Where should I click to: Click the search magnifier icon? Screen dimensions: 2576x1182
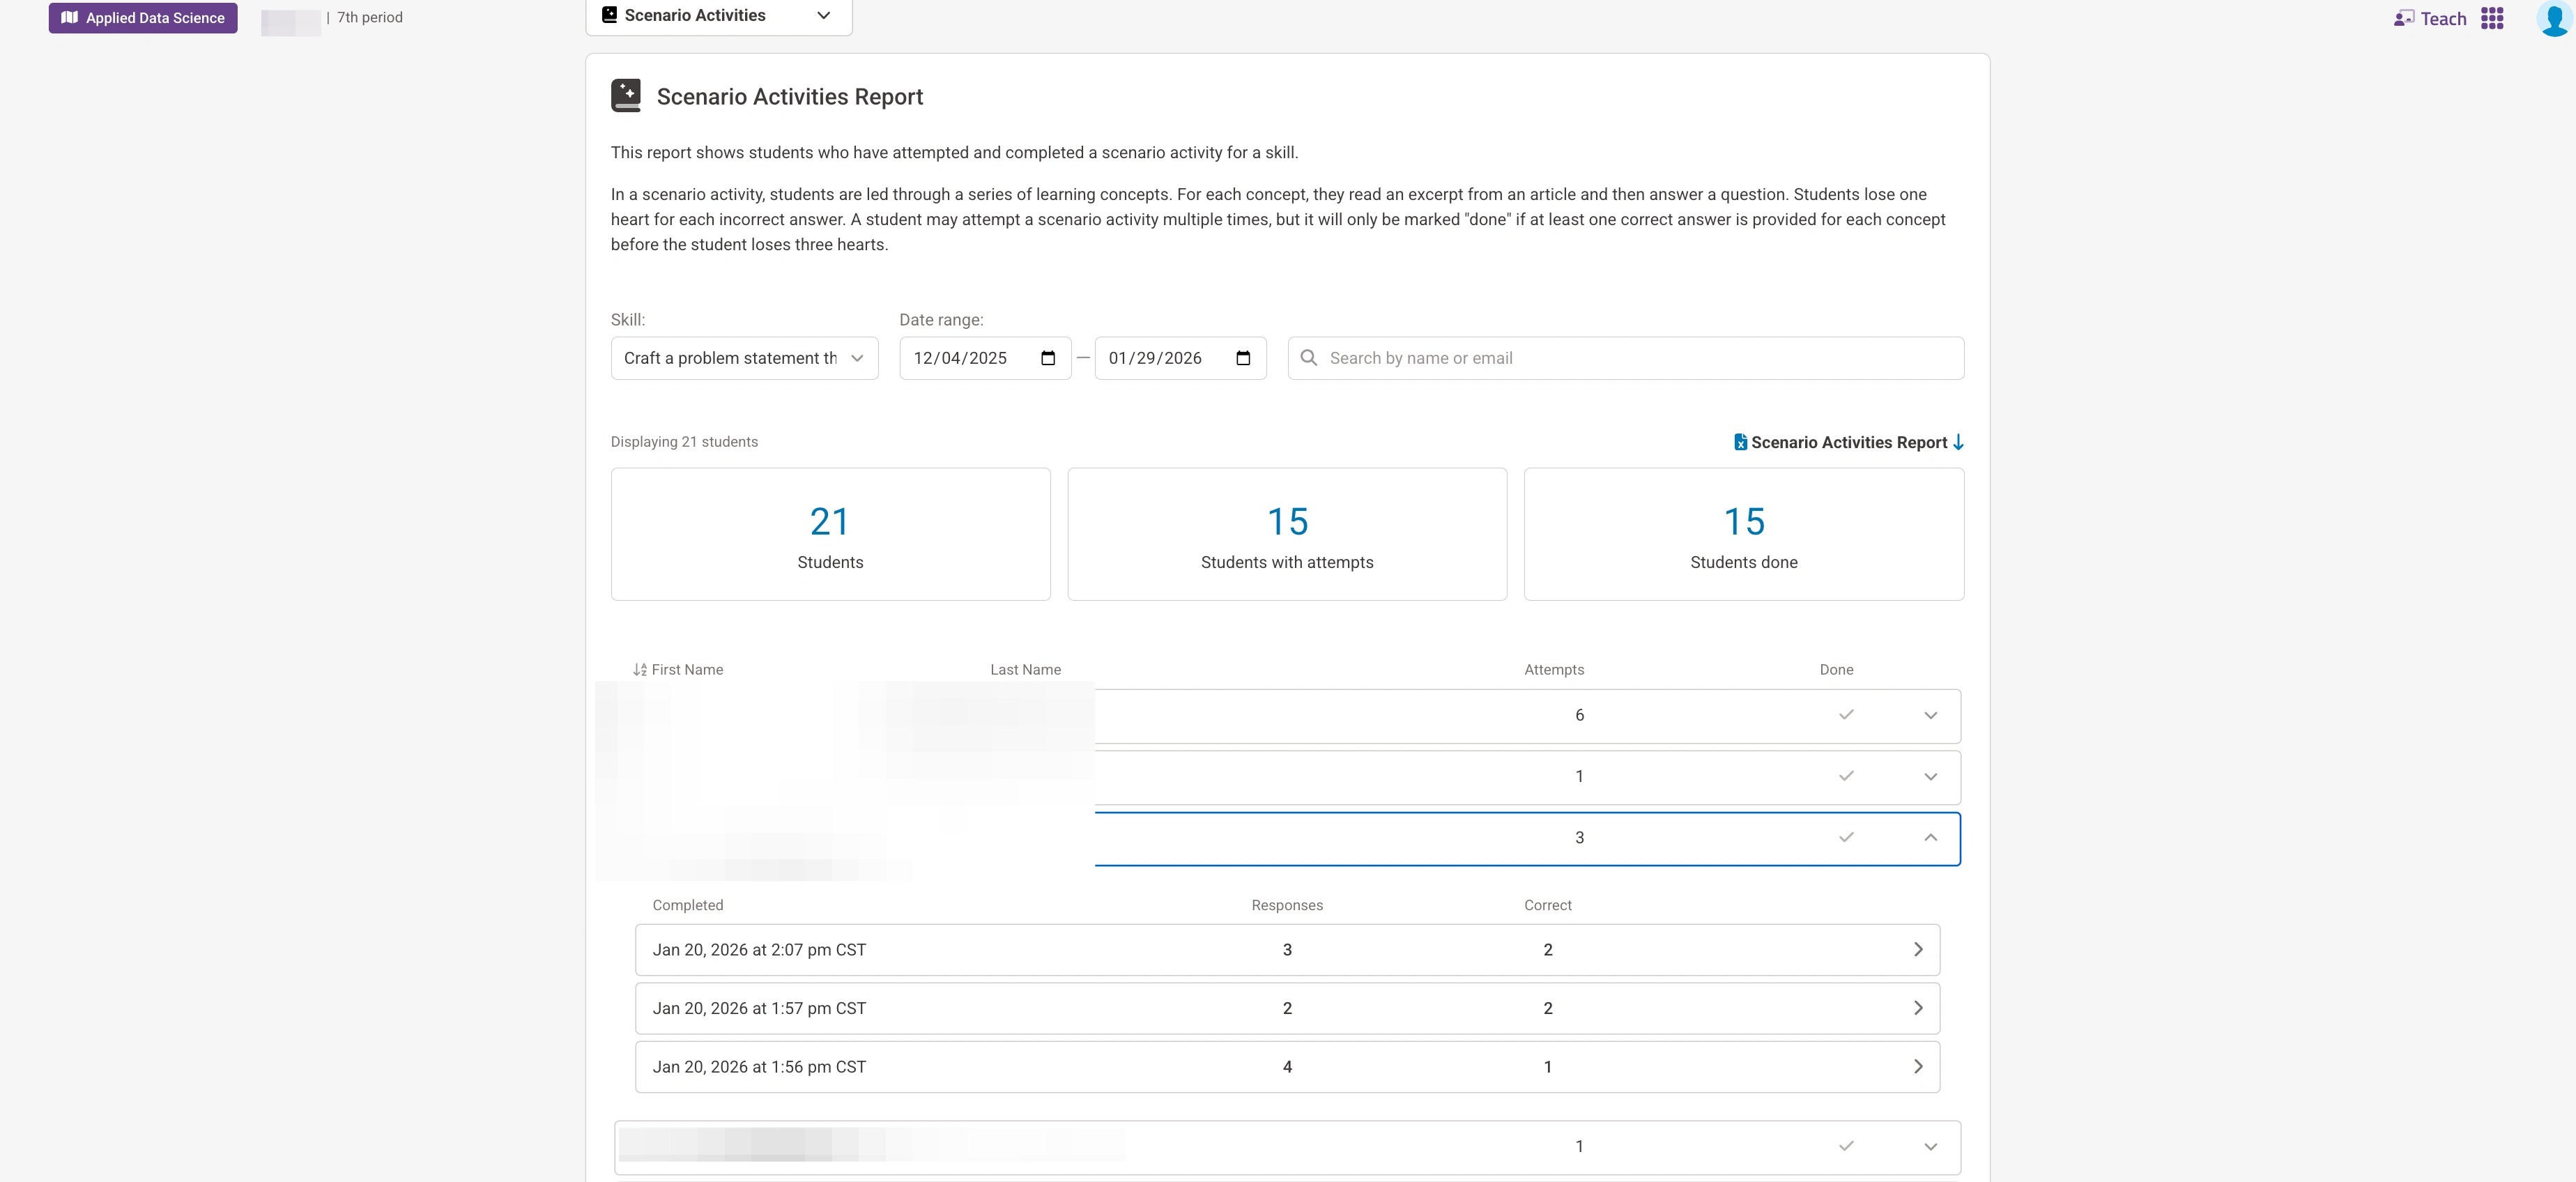1308,358
